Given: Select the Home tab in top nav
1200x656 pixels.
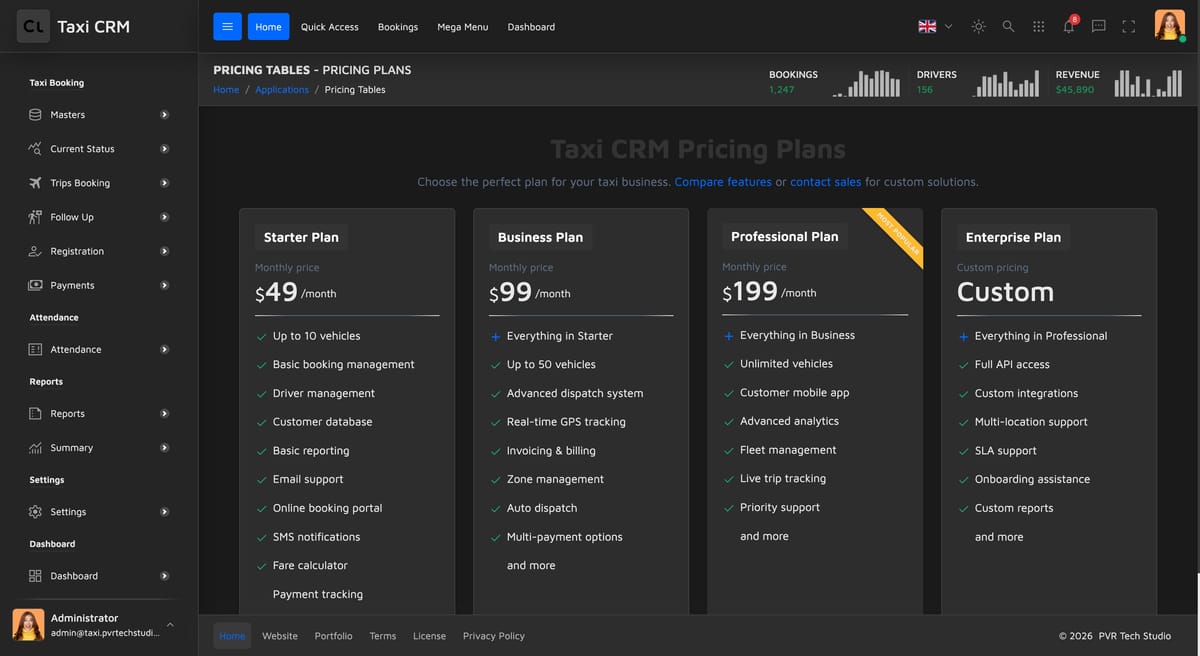Looking at the screenshot, I should (268, 27).
